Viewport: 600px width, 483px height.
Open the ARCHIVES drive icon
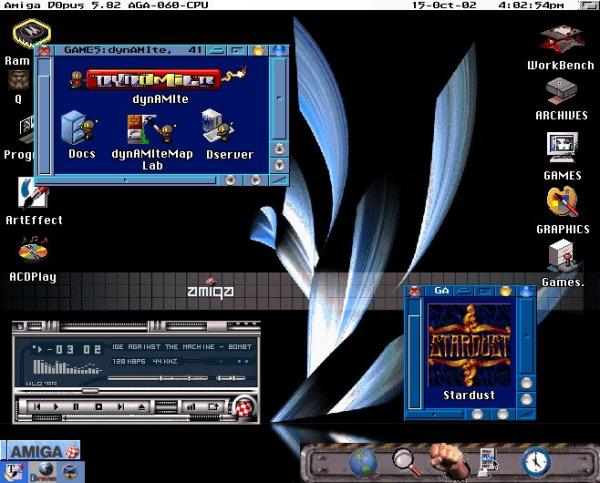point(561,92)
